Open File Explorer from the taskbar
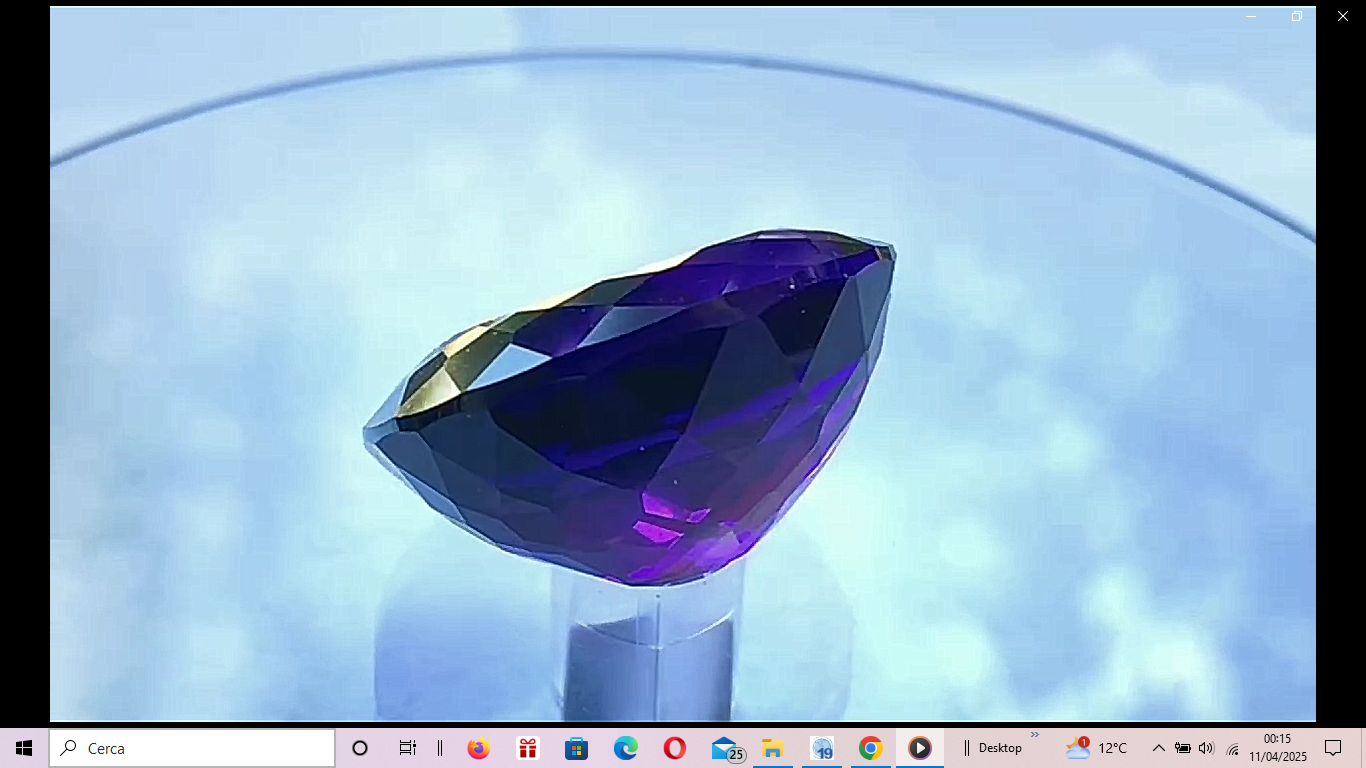 (772, 748)
